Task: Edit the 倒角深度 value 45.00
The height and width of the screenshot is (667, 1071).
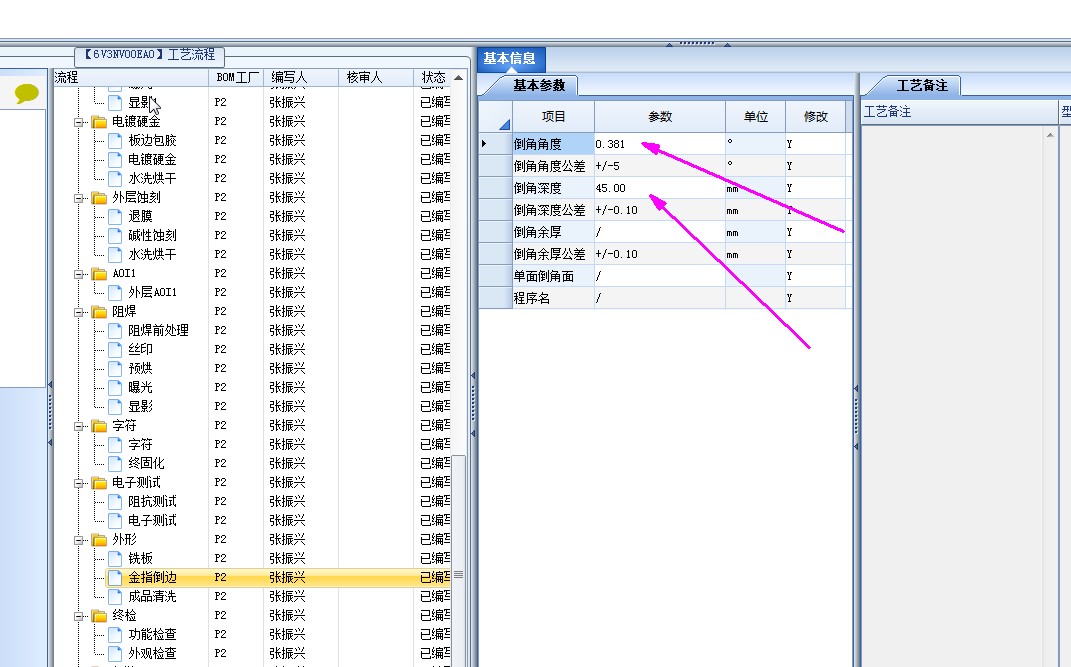Action: coord(660,188)
